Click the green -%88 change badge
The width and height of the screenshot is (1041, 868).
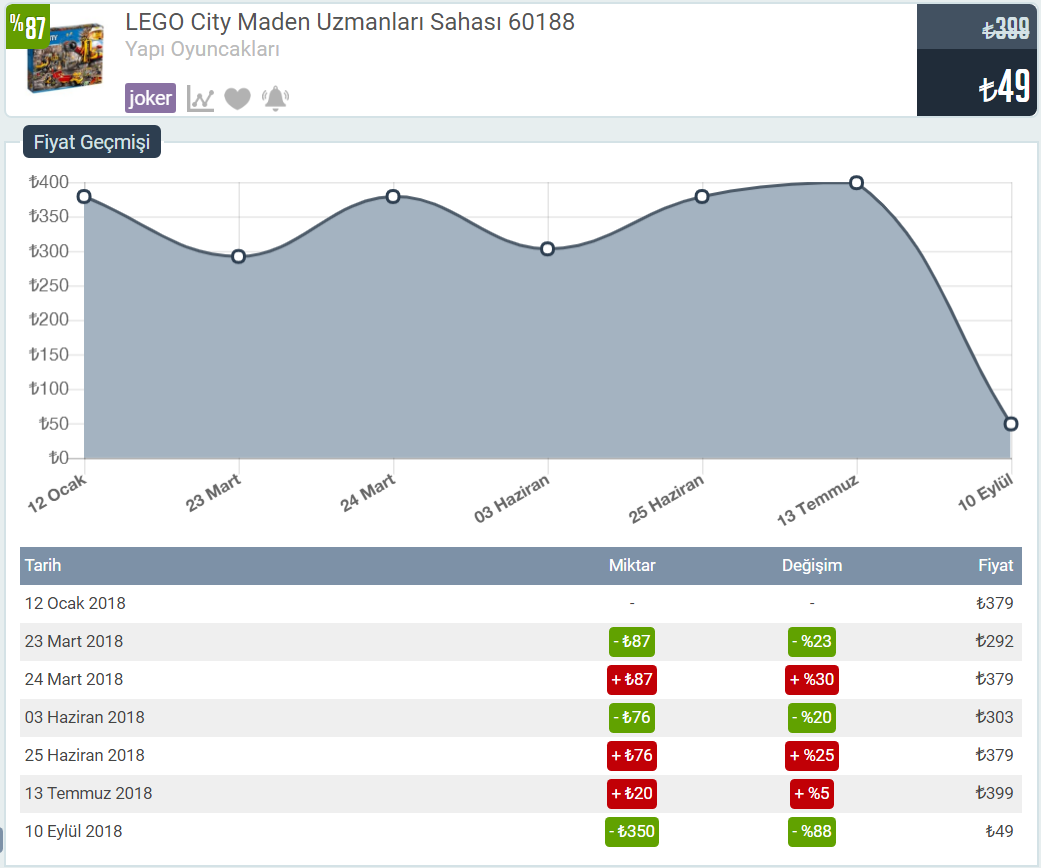(x=812, y=831)
